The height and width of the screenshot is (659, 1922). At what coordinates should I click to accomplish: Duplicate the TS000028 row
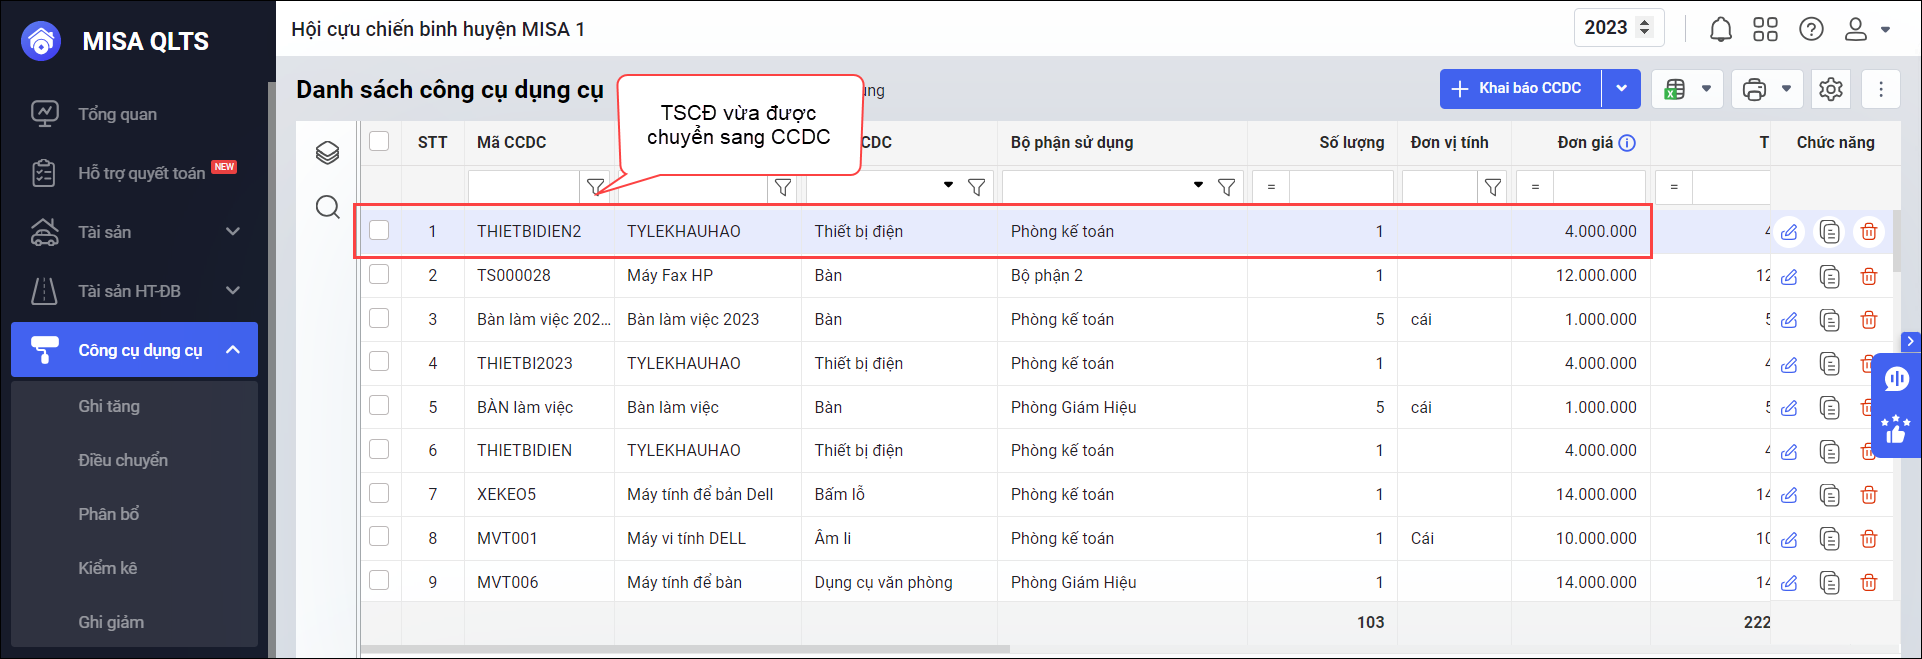1829,277
